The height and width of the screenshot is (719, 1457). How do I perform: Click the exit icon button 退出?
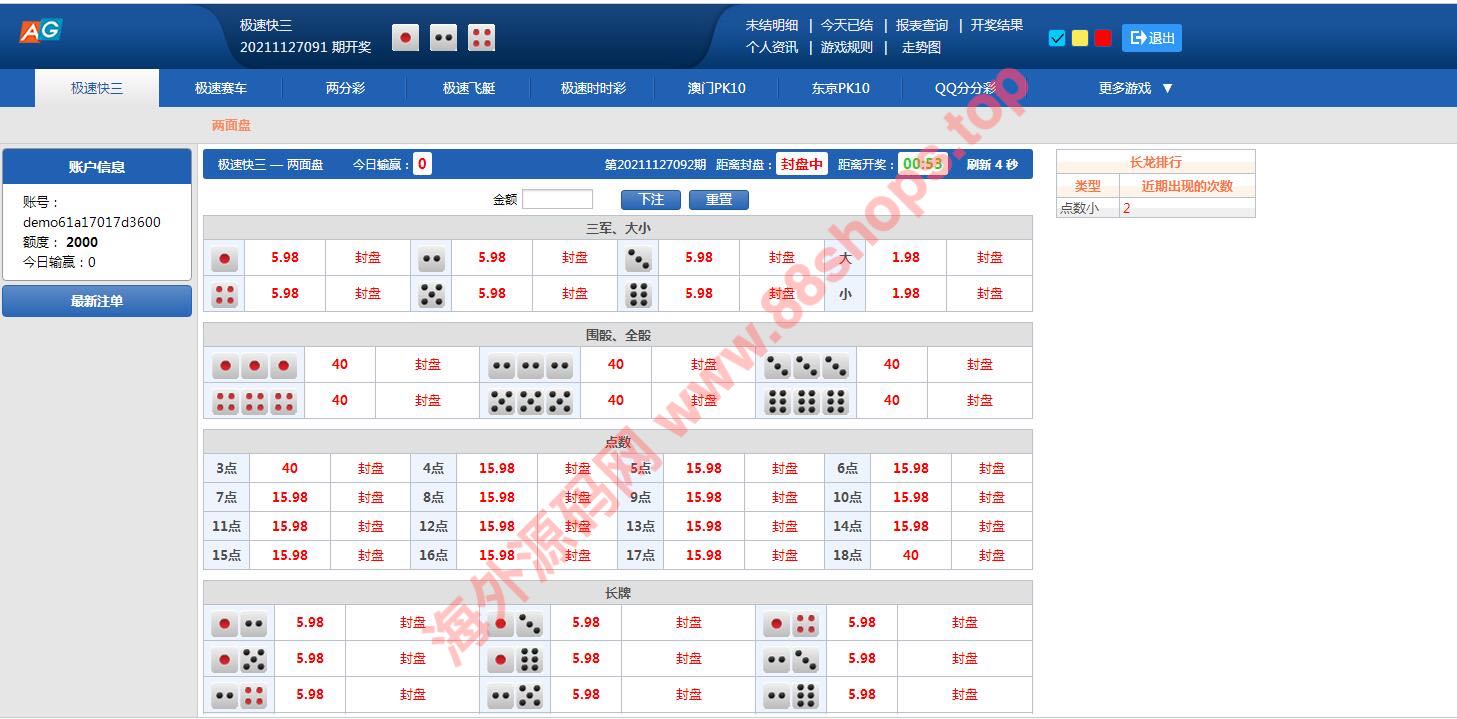tap(1151, 38)
